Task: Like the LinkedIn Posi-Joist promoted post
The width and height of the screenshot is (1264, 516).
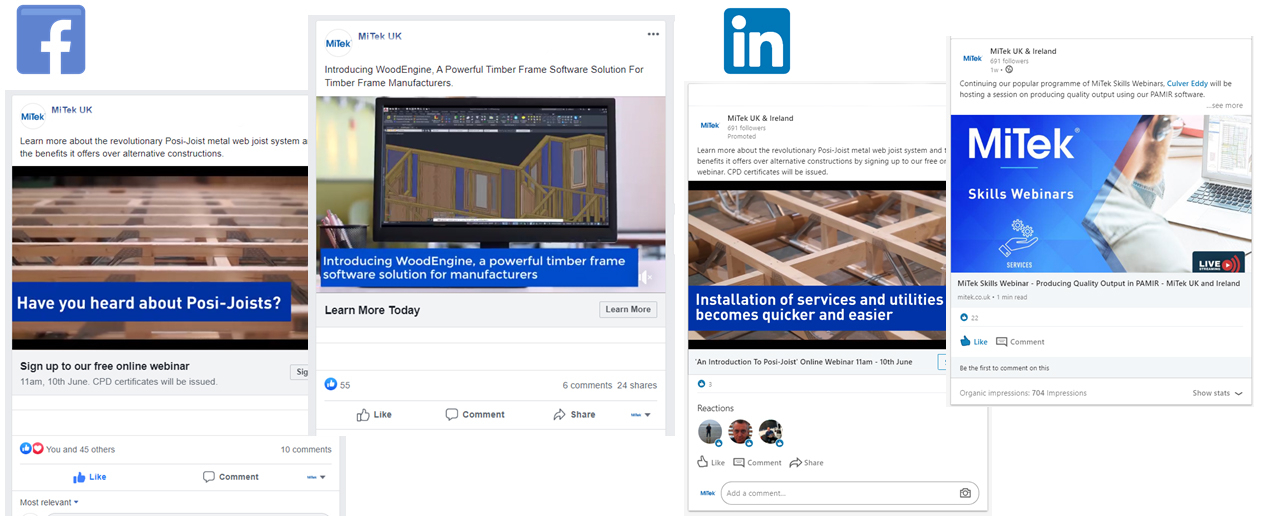Action: coord(711,462)
